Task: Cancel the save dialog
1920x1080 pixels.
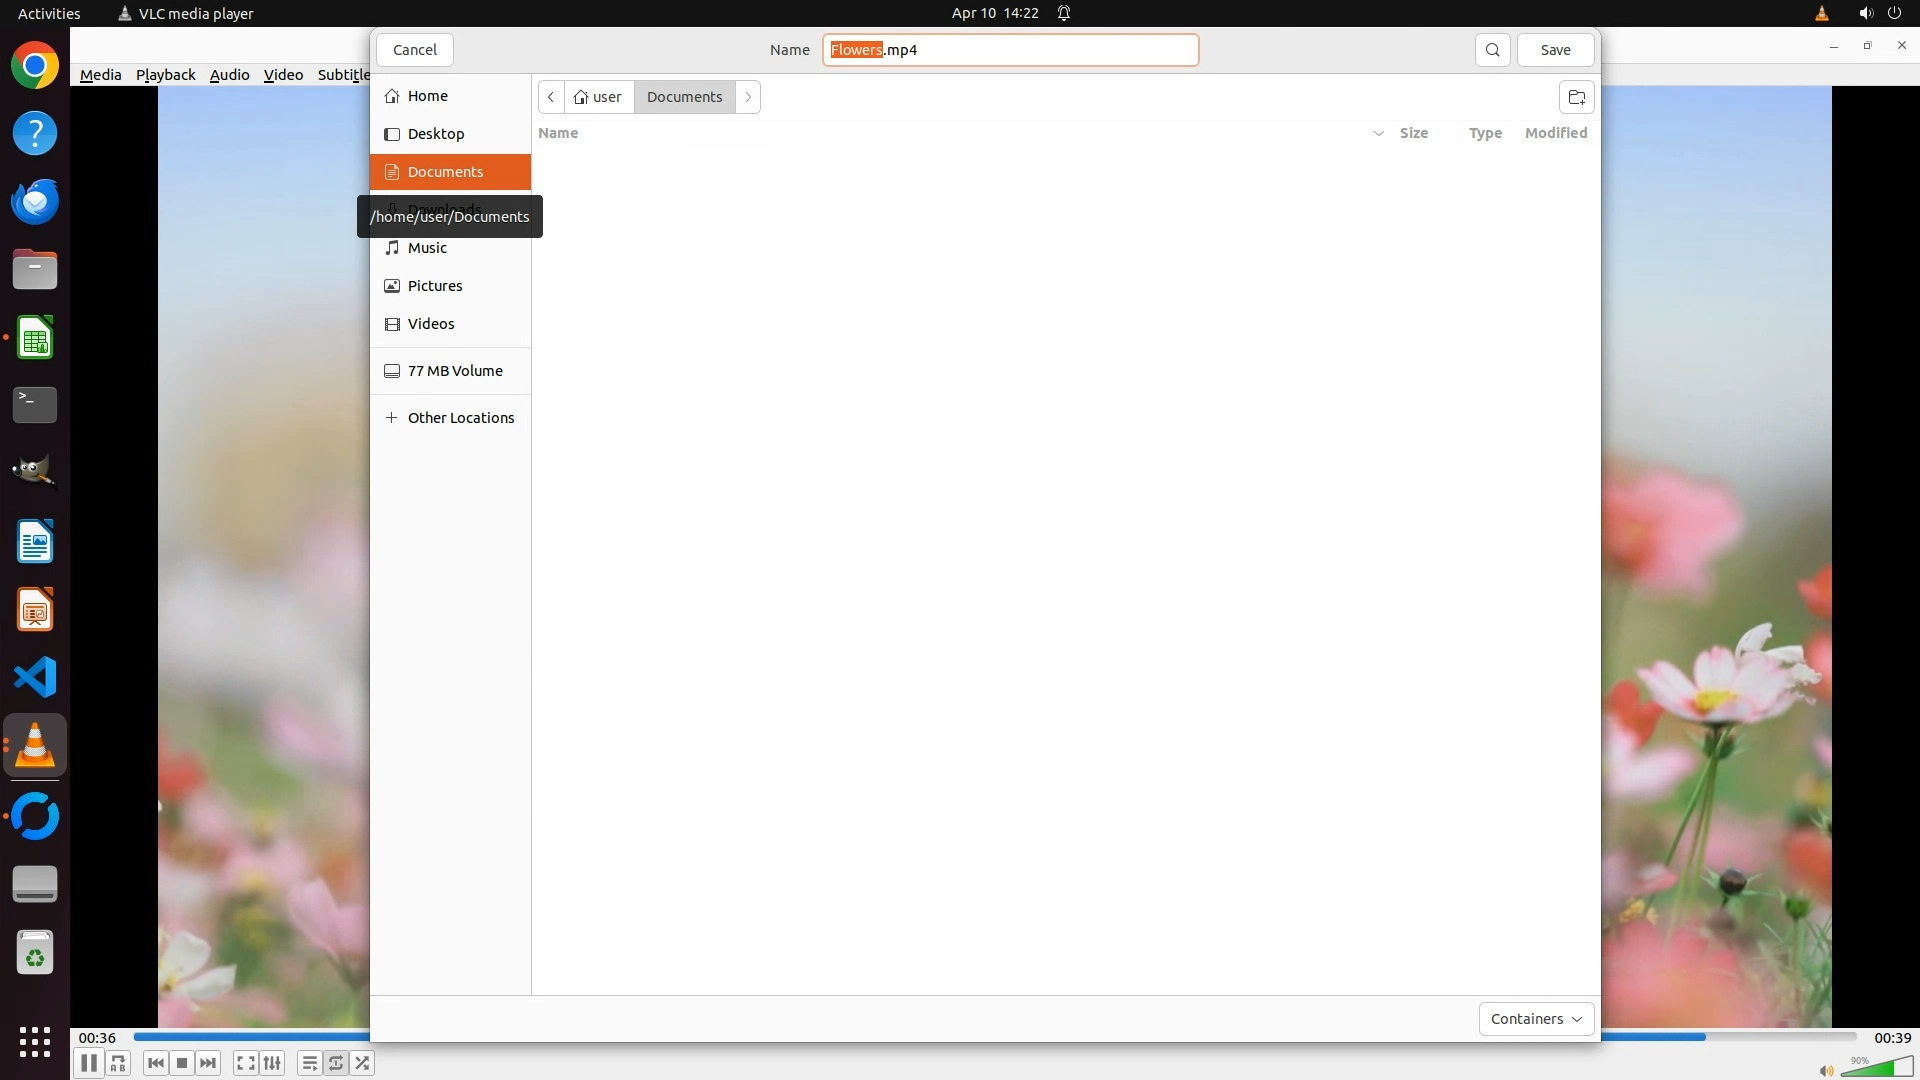Action: pyautogui.click(x=414, y=50)
